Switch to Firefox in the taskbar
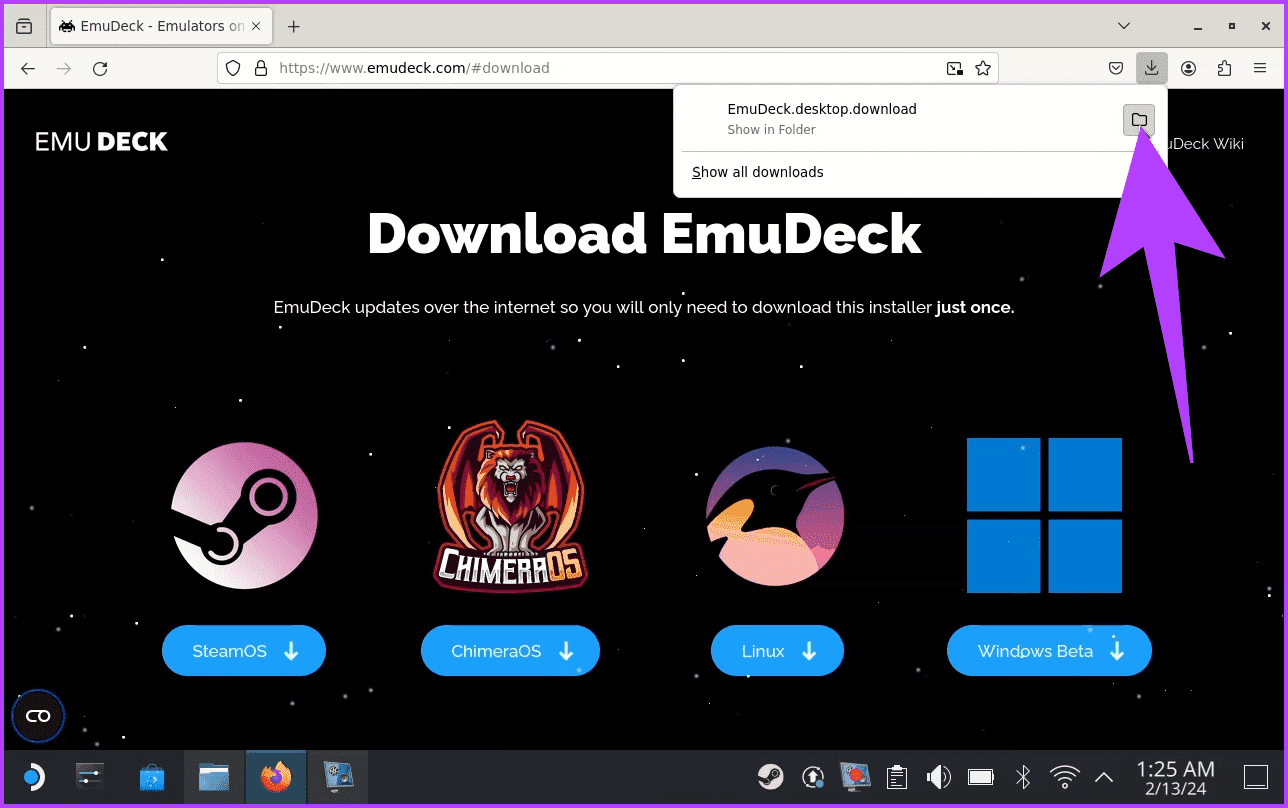 tap(275, 777)
